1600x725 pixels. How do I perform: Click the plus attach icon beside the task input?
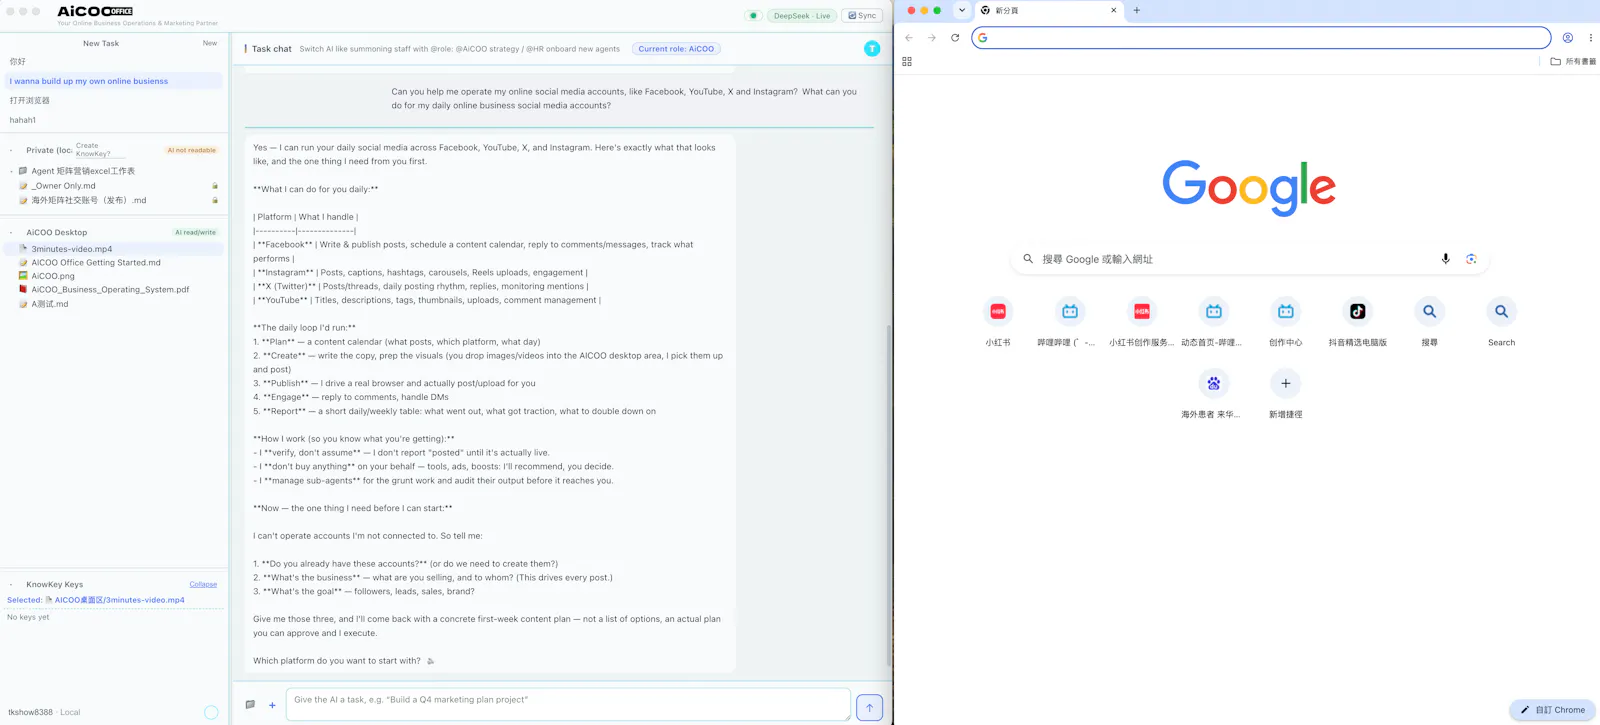click(x=272, y=705)
